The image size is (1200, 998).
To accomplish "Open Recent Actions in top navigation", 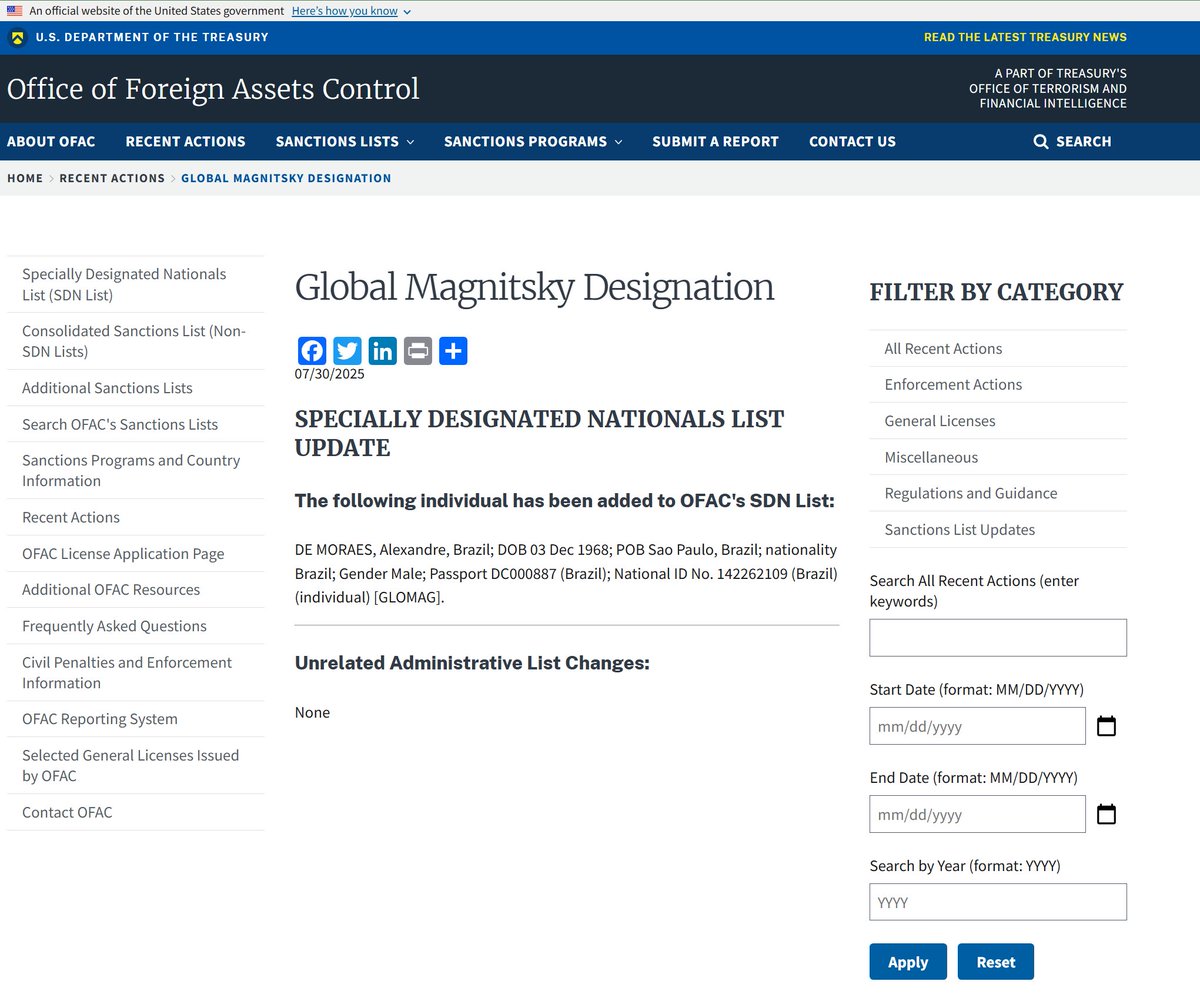I will coord(185,141).
